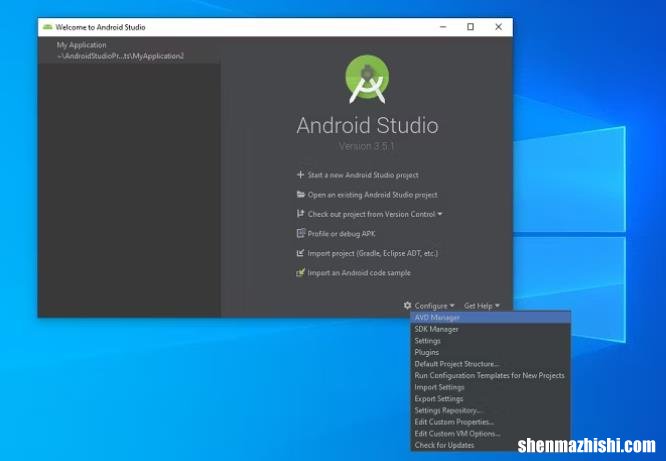Image resolution: width=666 pixels, height=461 pixels.
Task: Import an Android code sample
Action: point(359,273)
